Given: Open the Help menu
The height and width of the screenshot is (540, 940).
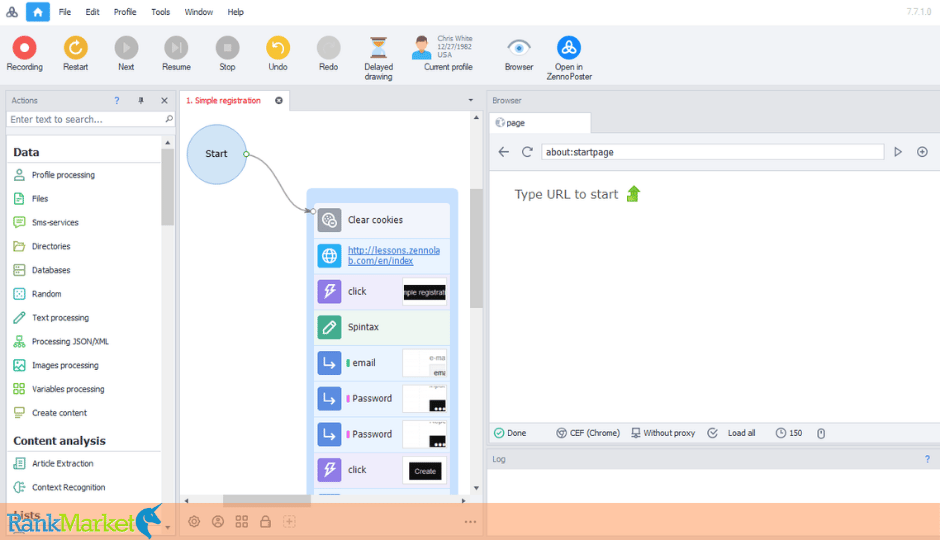Looking at the screenshot, I should (236, 12).
